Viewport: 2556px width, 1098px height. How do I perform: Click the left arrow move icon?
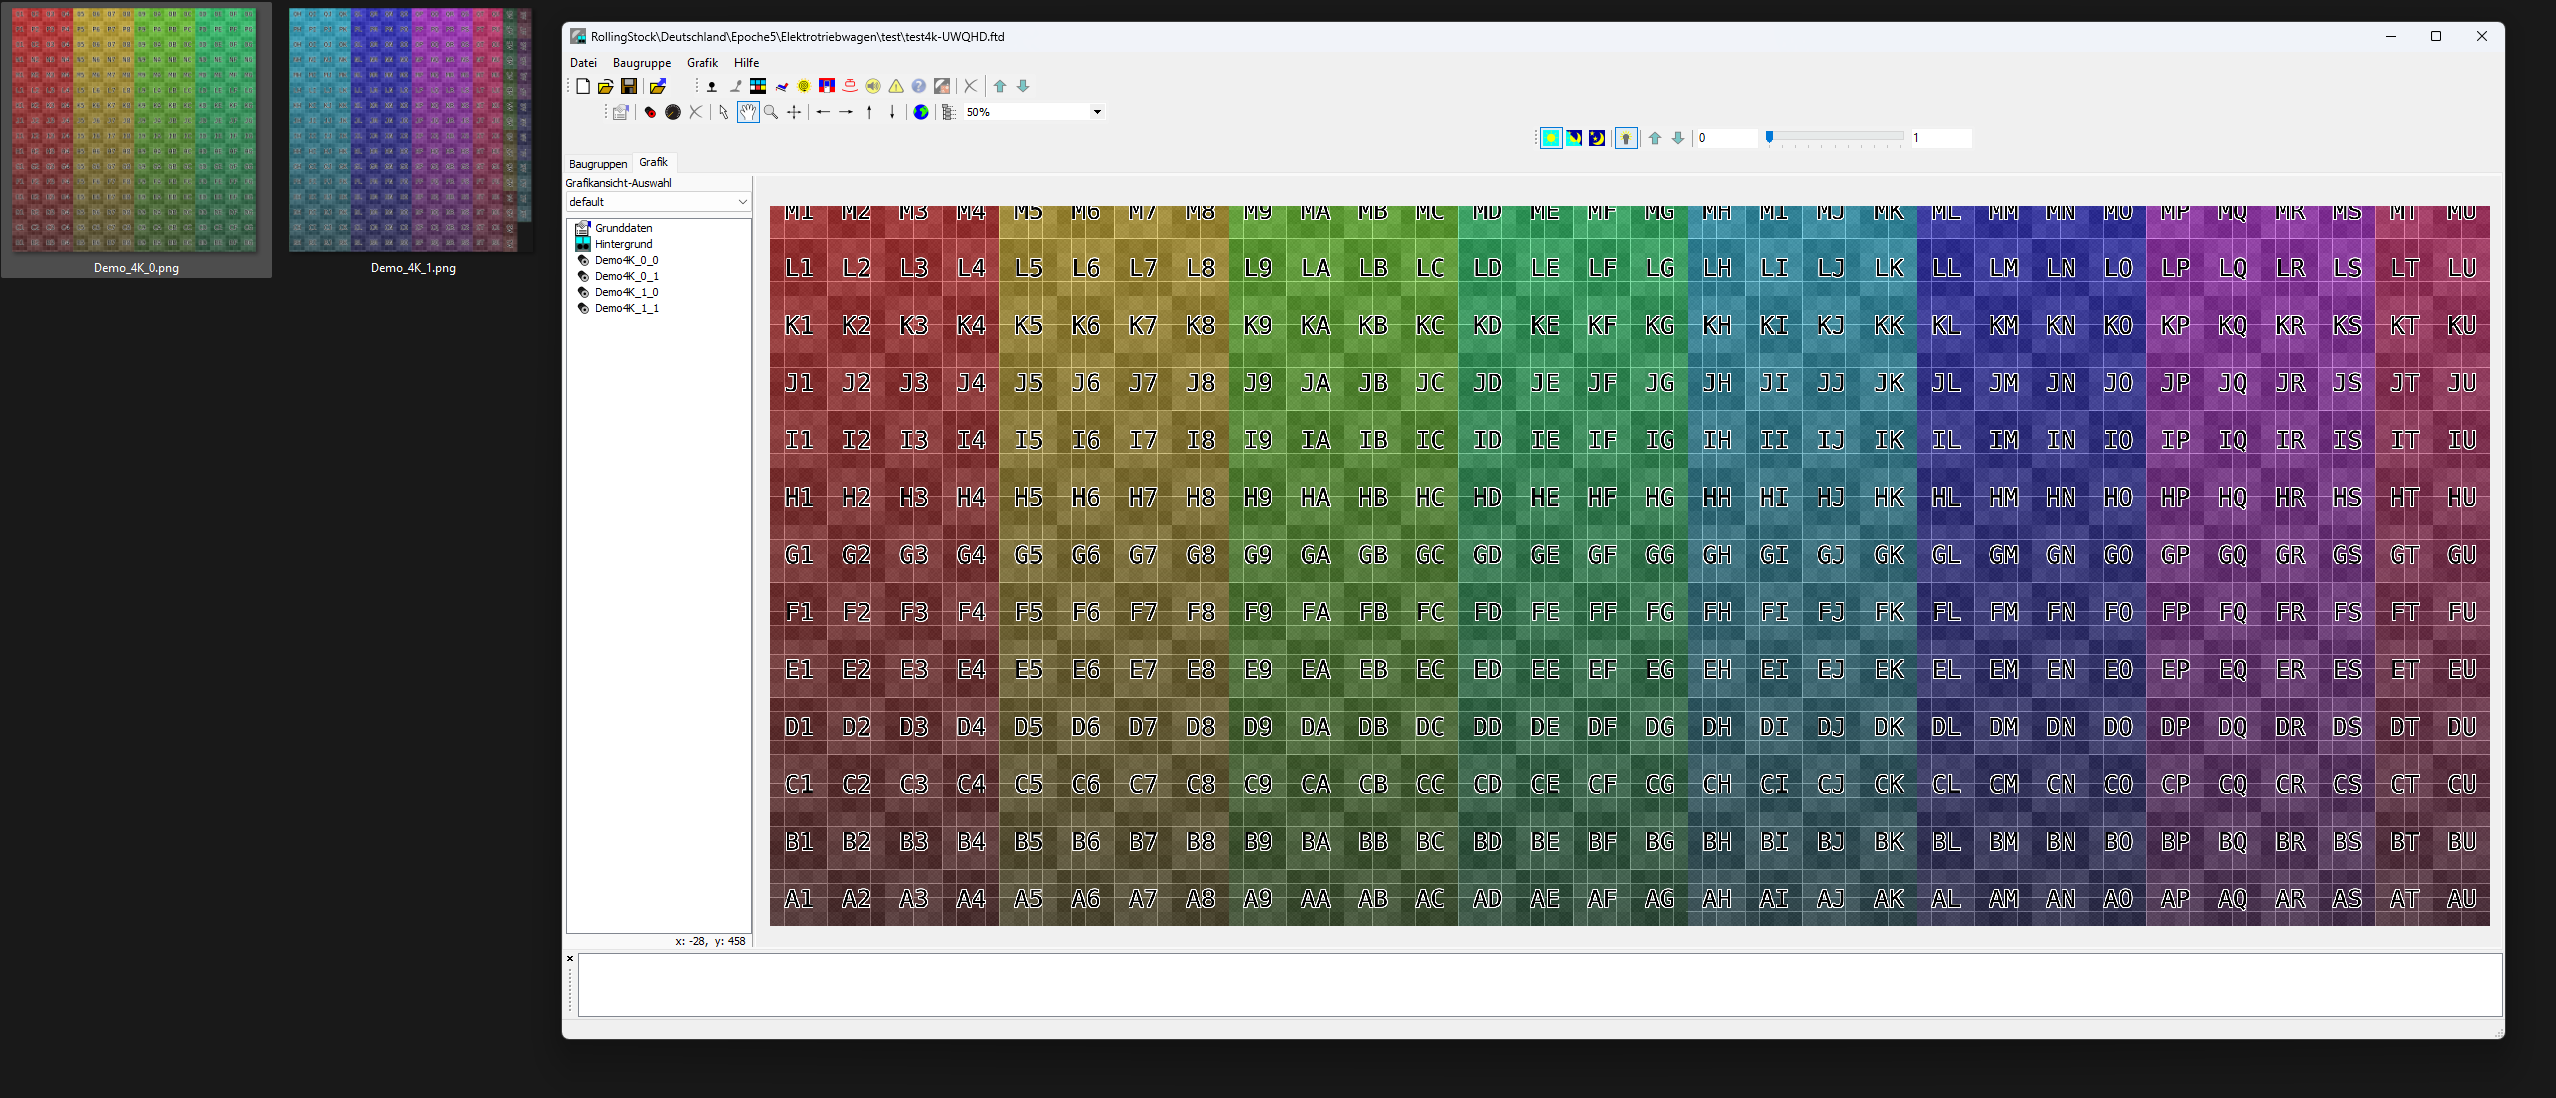[823, 112]
